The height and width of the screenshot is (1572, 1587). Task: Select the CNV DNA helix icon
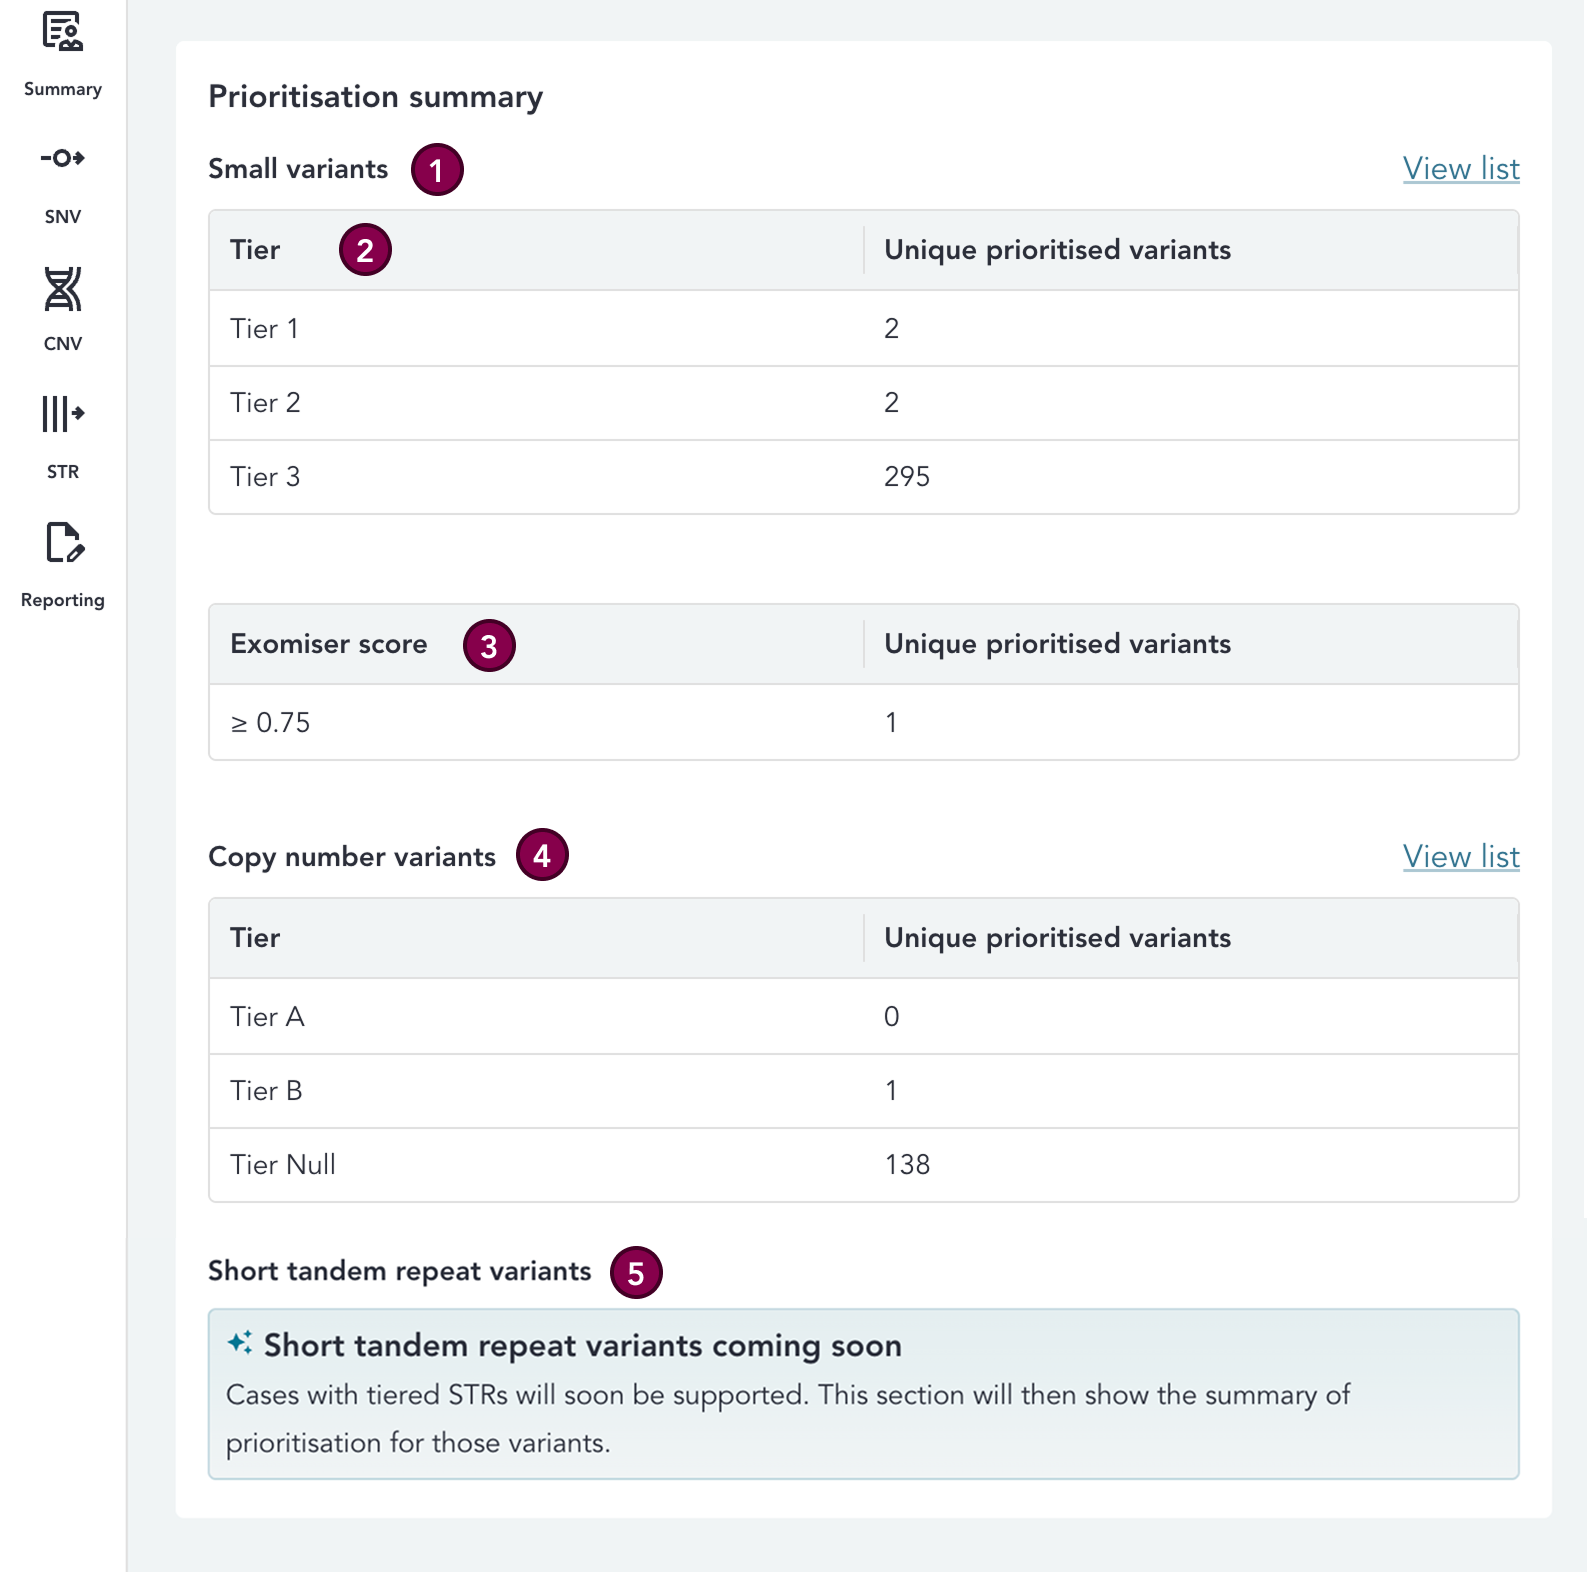[62, 289]
